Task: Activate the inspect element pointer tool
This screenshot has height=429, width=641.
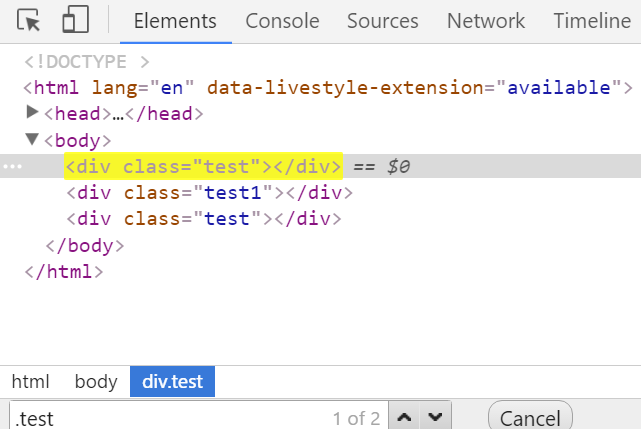Action: 28,20
